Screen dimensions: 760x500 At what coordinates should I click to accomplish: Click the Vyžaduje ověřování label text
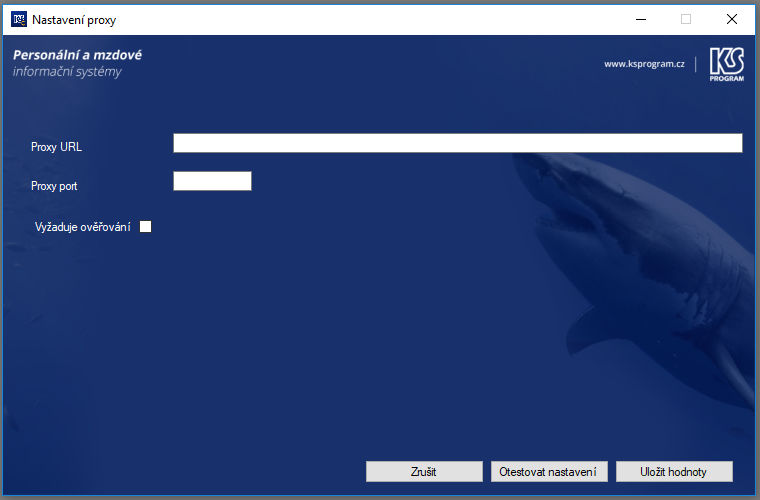(82, 227)
